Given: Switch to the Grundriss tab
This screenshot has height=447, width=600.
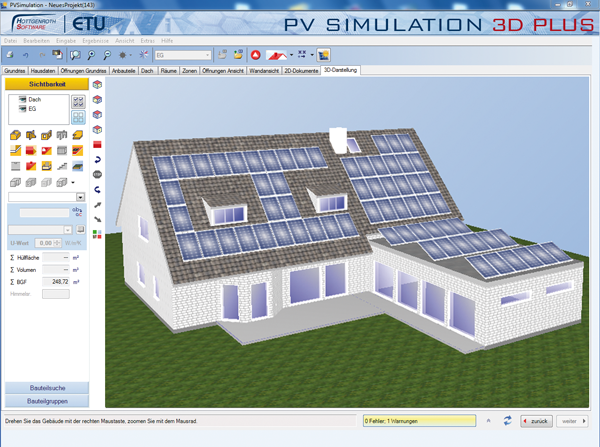Looking at the screenshot, I should point(15,71).
